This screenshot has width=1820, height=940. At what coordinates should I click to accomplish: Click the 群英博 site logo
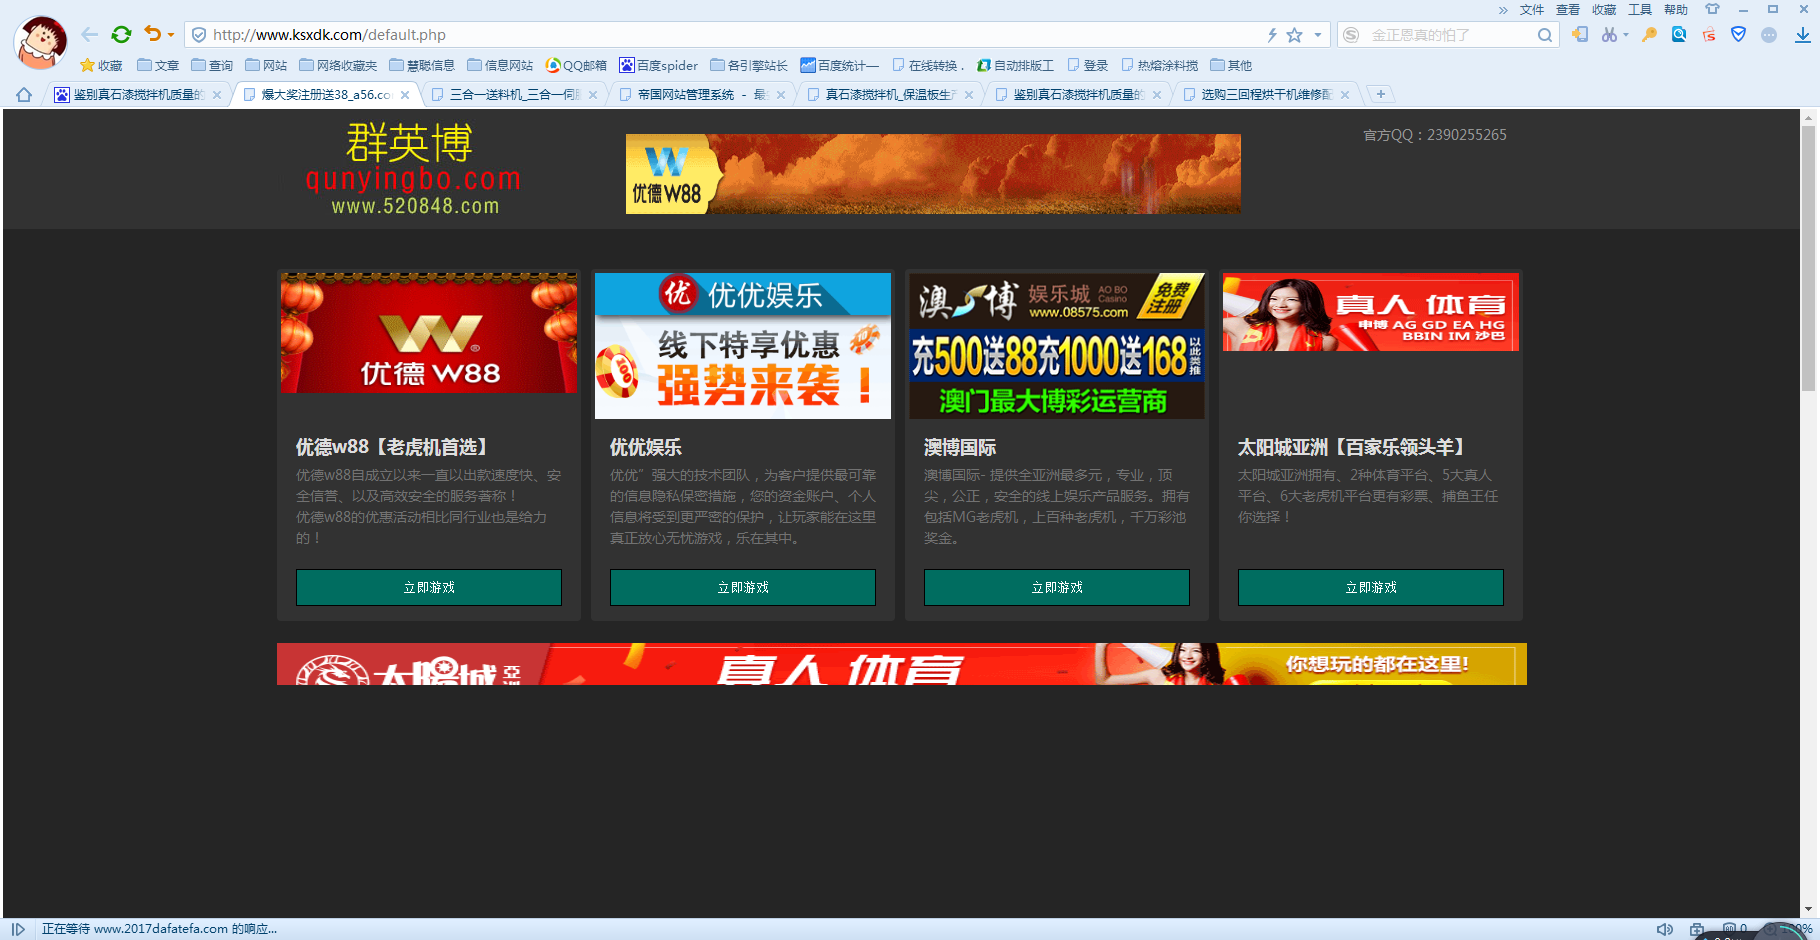(414, 168)
